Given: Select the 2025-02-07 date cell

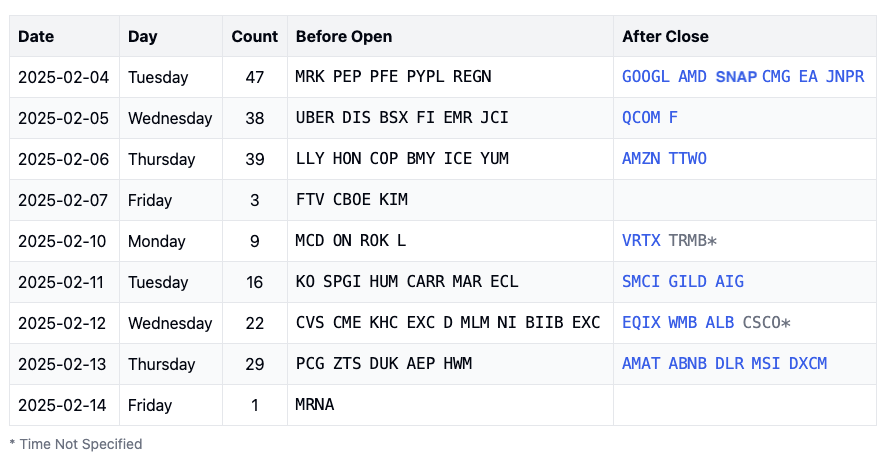Looking at the screenshot, I should pos(63,200).
